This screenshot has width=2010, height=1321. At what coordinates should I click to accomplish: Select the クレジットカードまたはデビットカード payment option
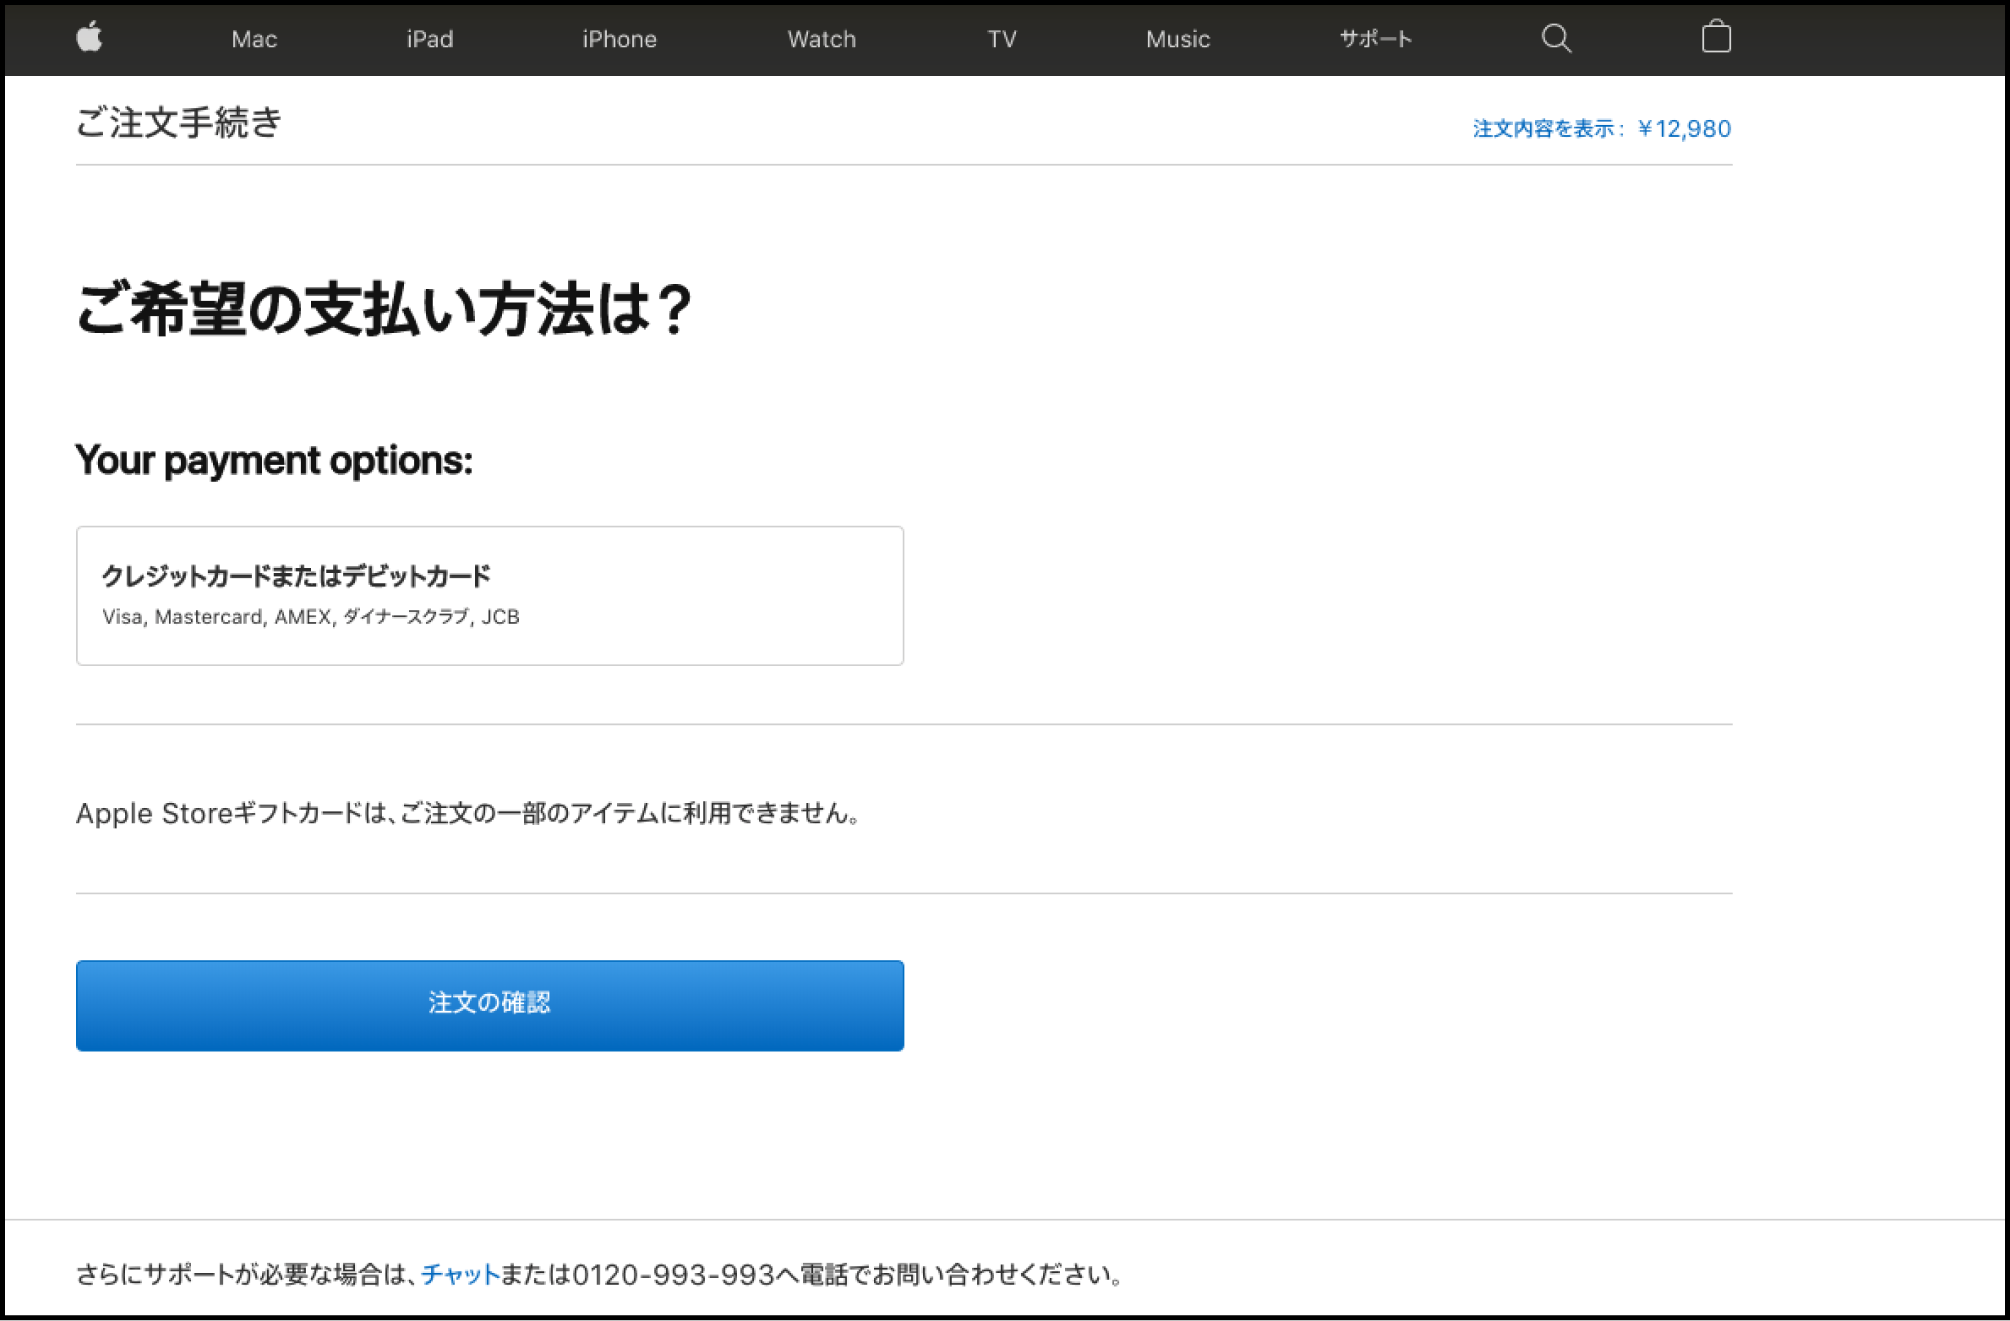[x=490, y=596]
